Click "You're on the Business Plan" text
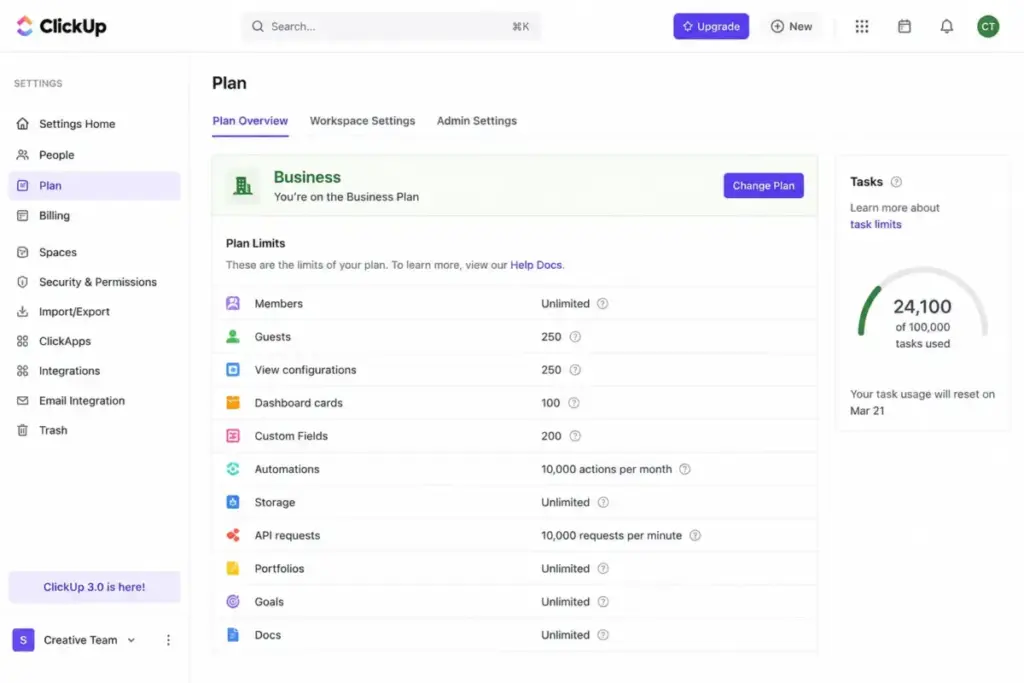Screen dimensions: 1024x683 (x=346, y=197)
